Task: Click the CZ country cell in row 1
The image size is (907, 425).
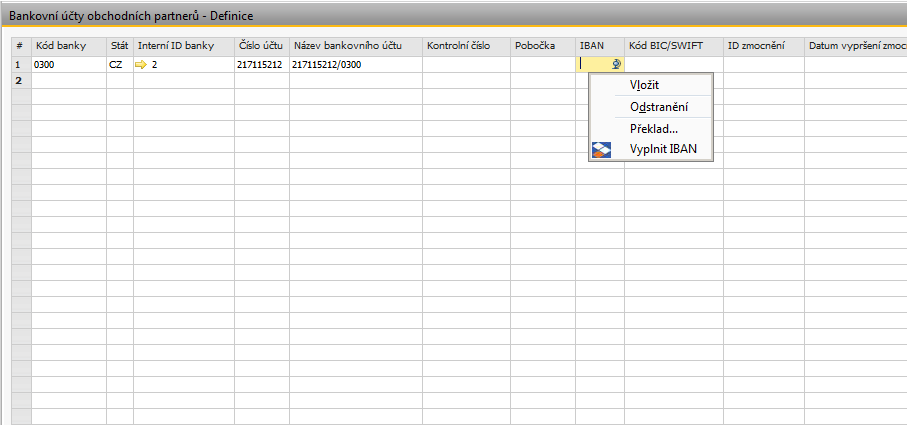Action: pyautogui.click(x=119, y=65)
